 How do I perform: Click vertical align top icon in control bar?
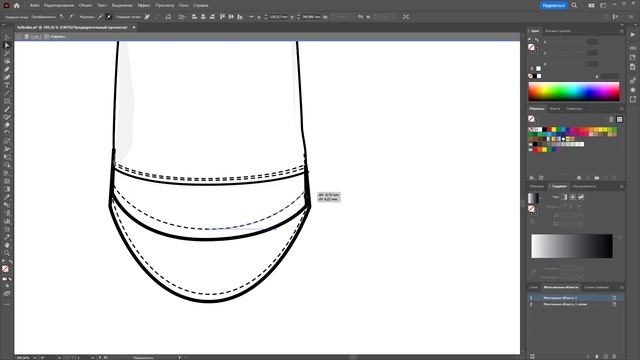tap(222, 17)
